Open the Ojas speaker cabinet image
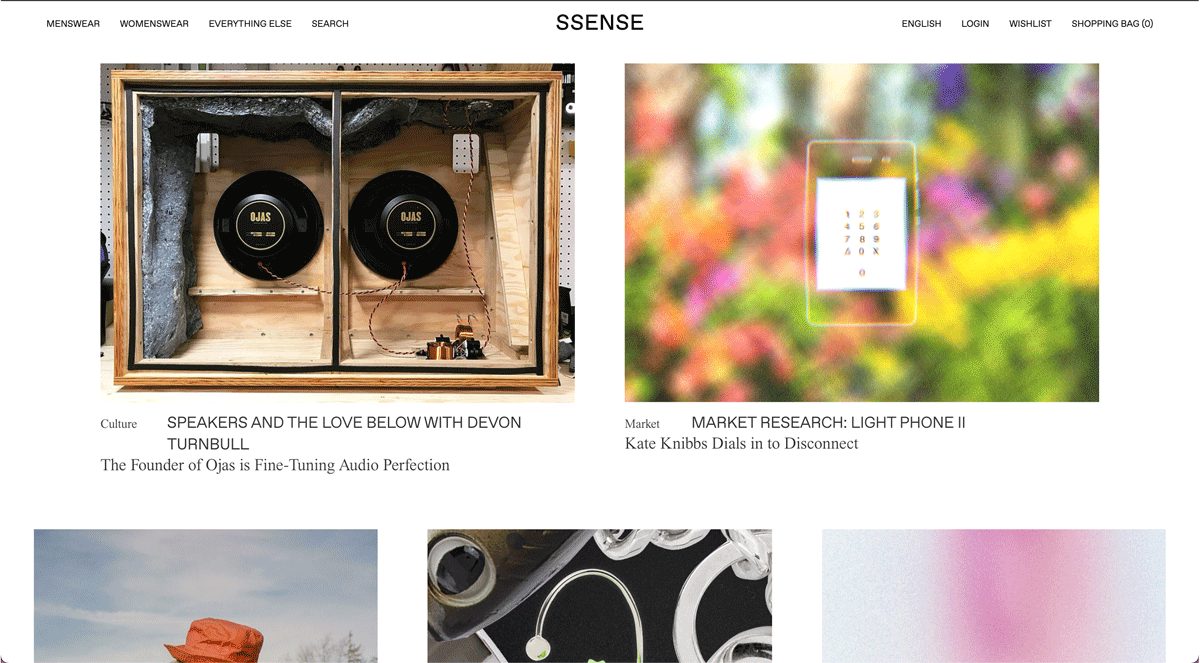 (x=337, y=233)
